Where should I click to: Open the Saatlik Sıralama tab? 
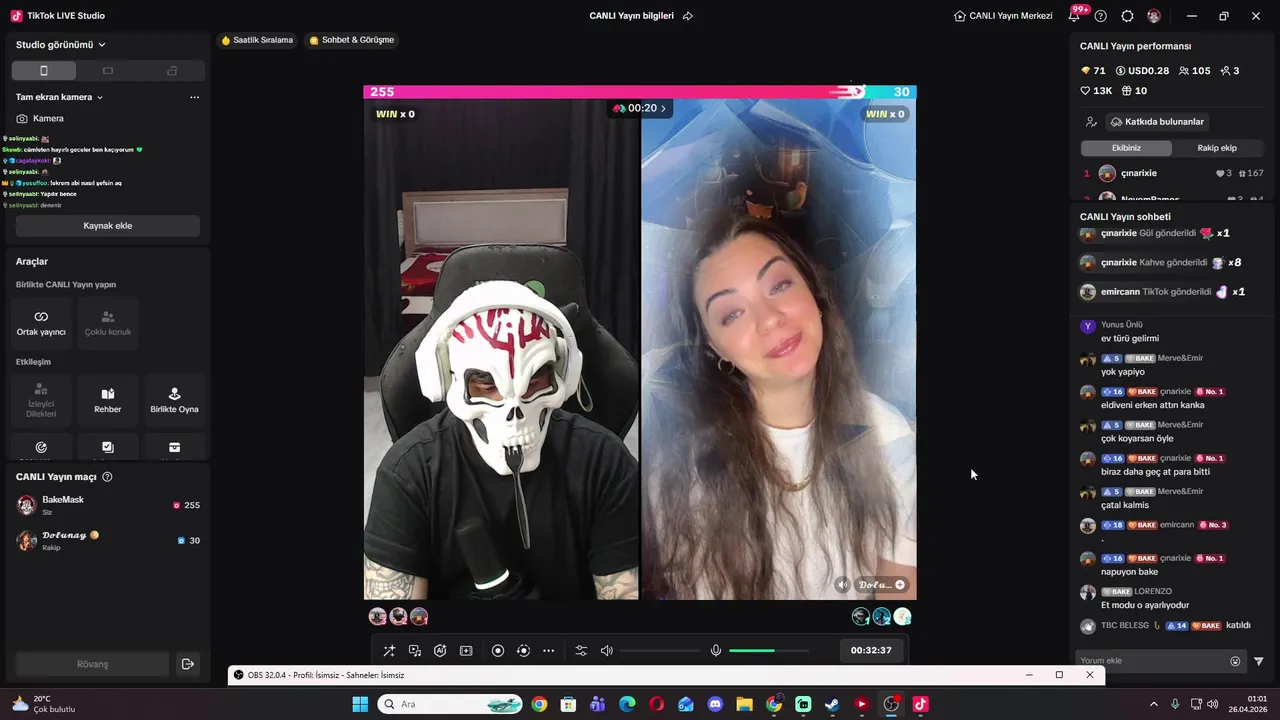257,40
